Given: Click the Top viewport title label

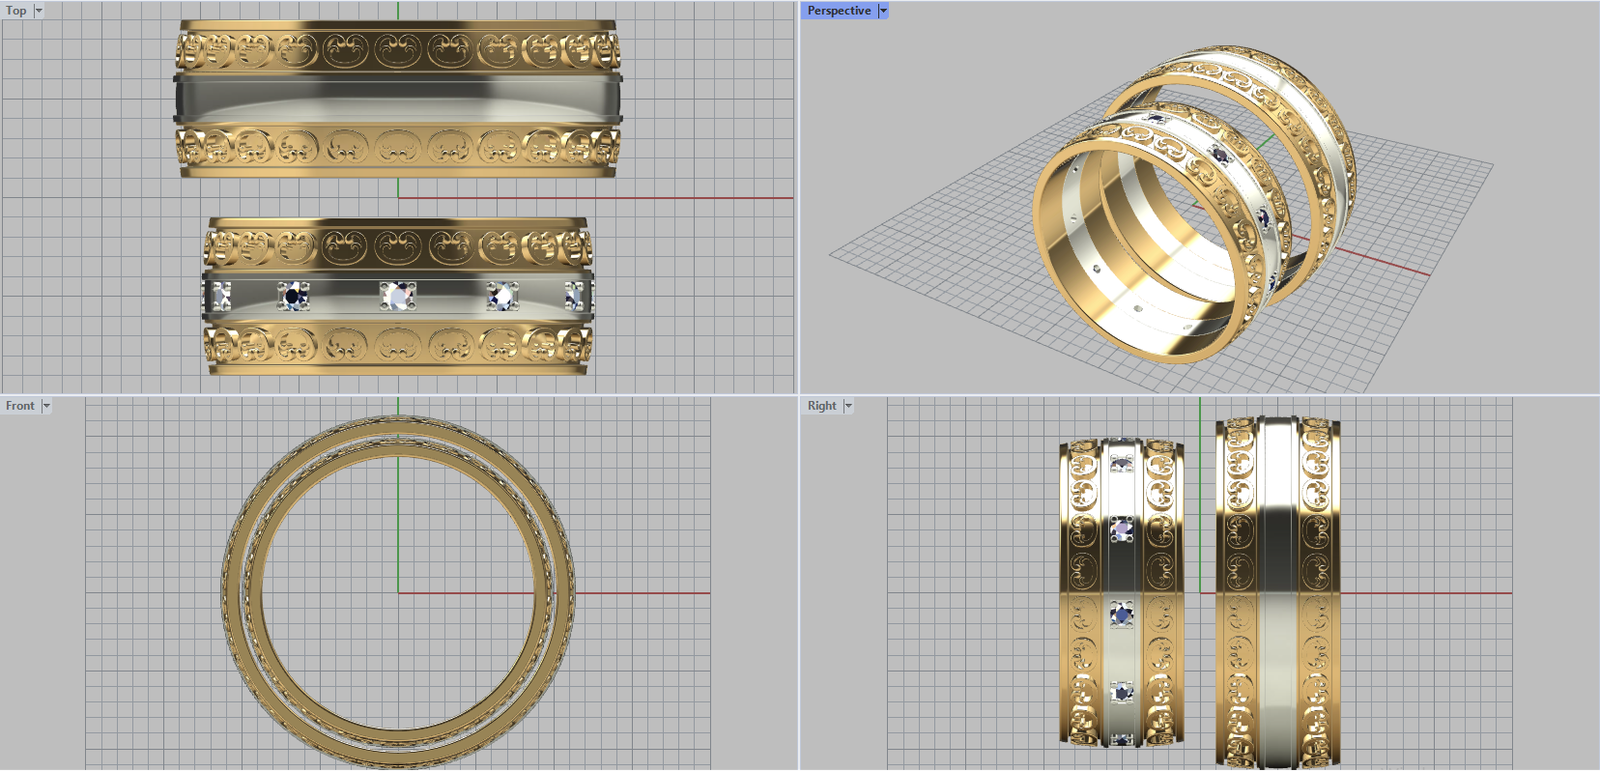Looking at the screenshot, I should [x=16, y=10].
